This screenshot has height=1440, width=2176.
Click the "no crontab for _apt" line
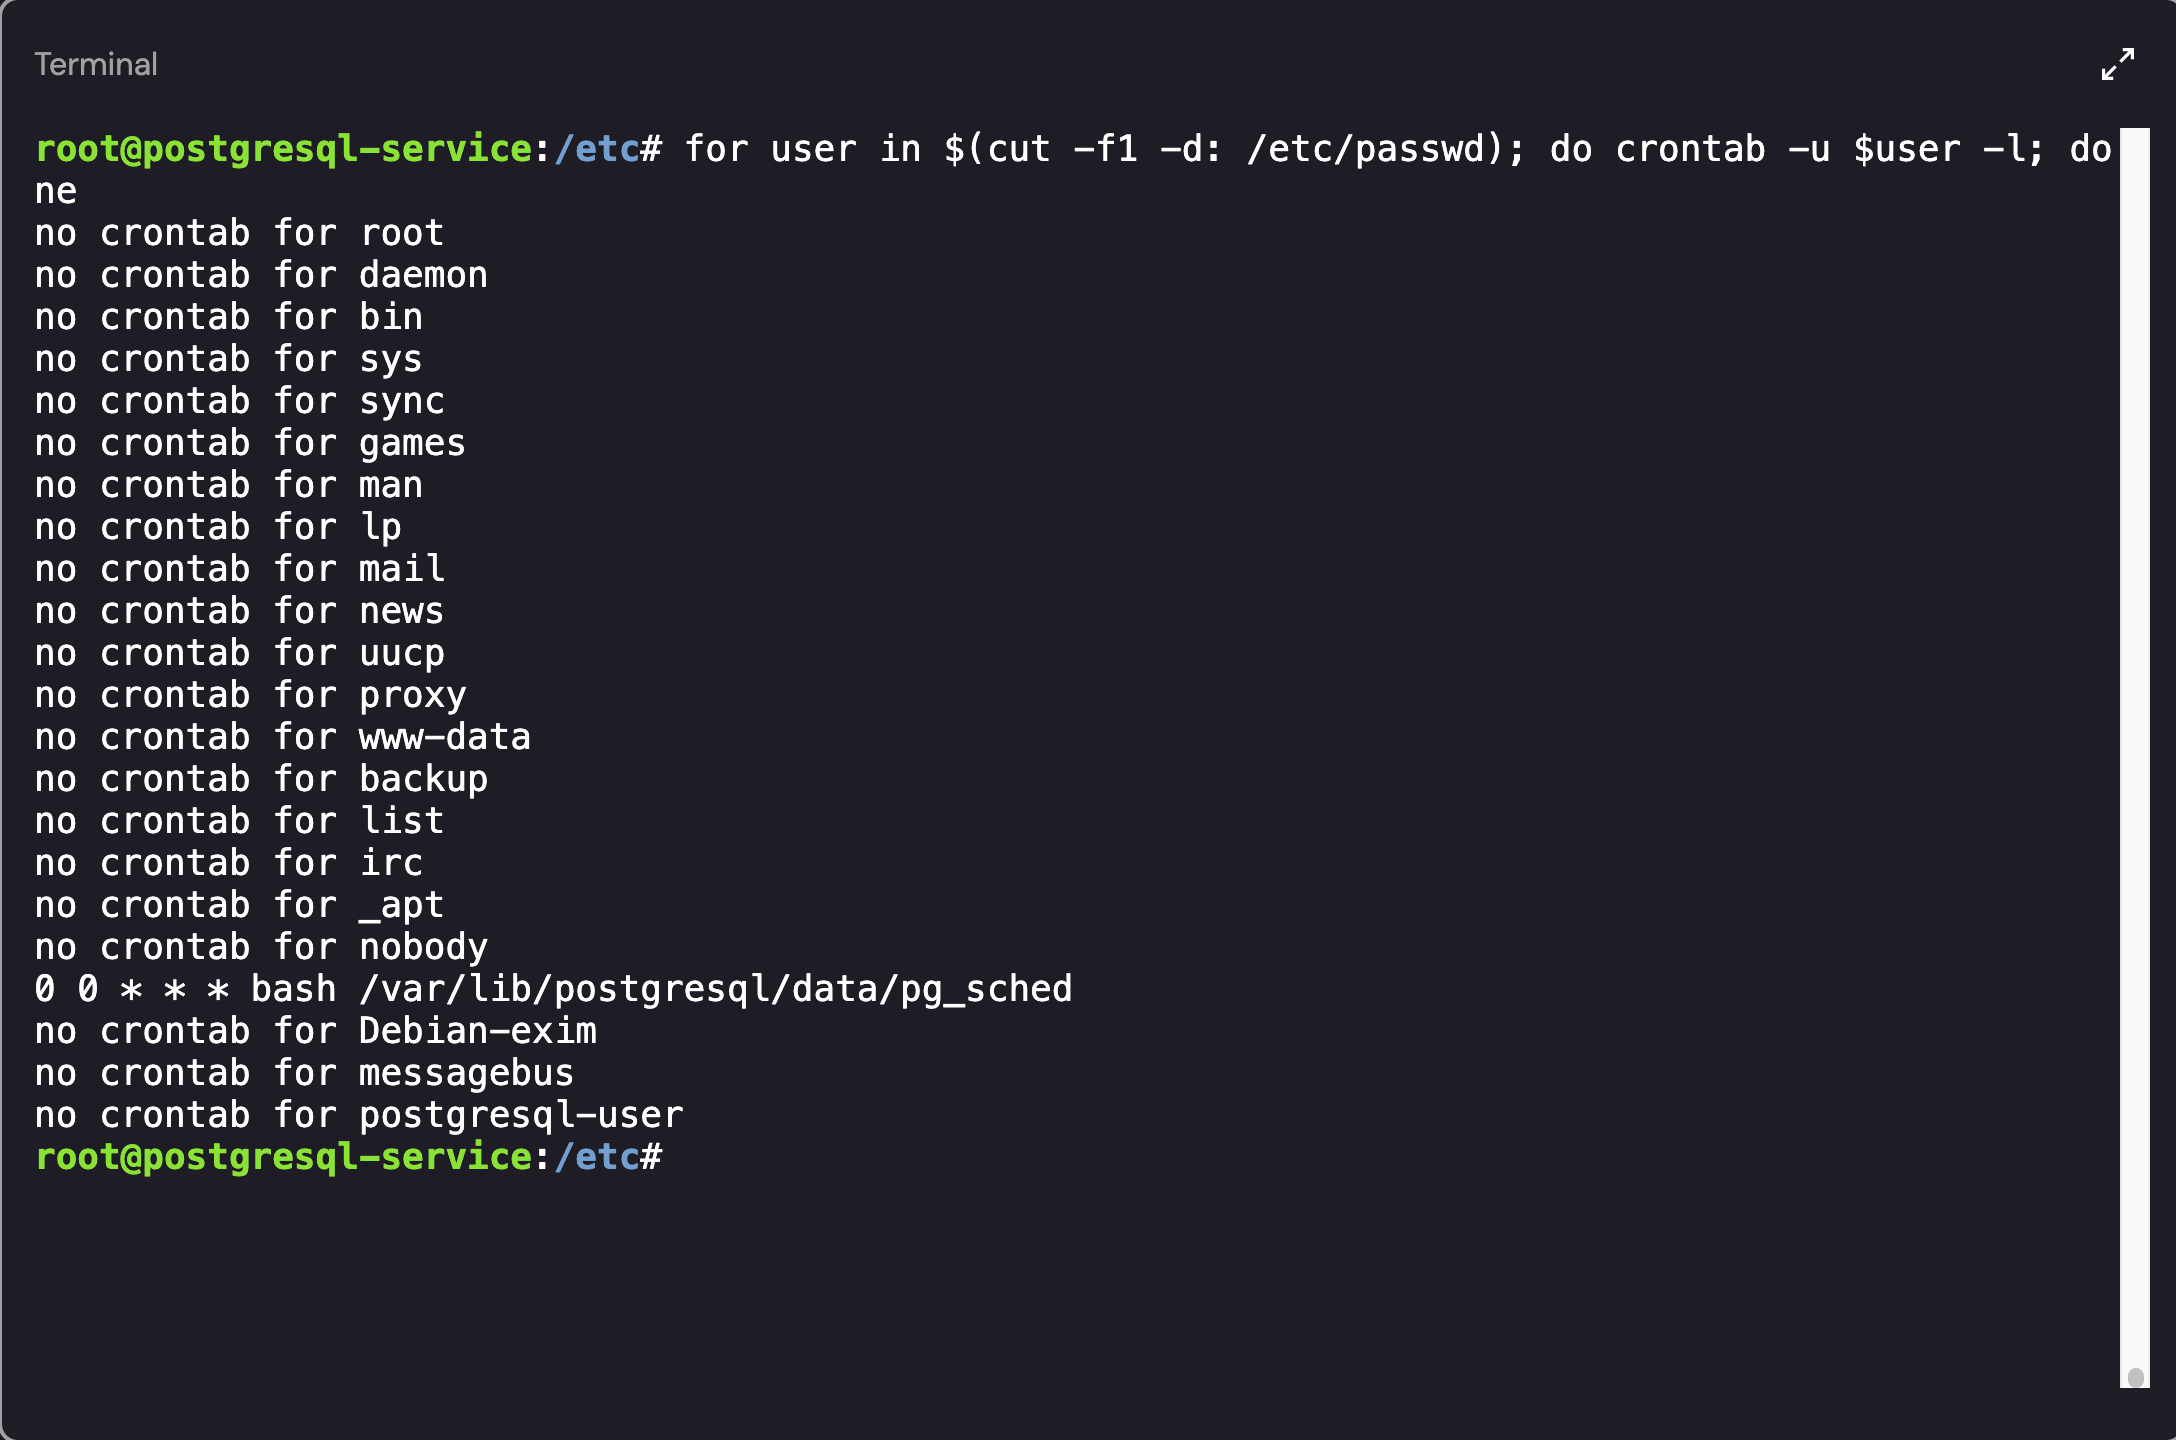[239, 905]
